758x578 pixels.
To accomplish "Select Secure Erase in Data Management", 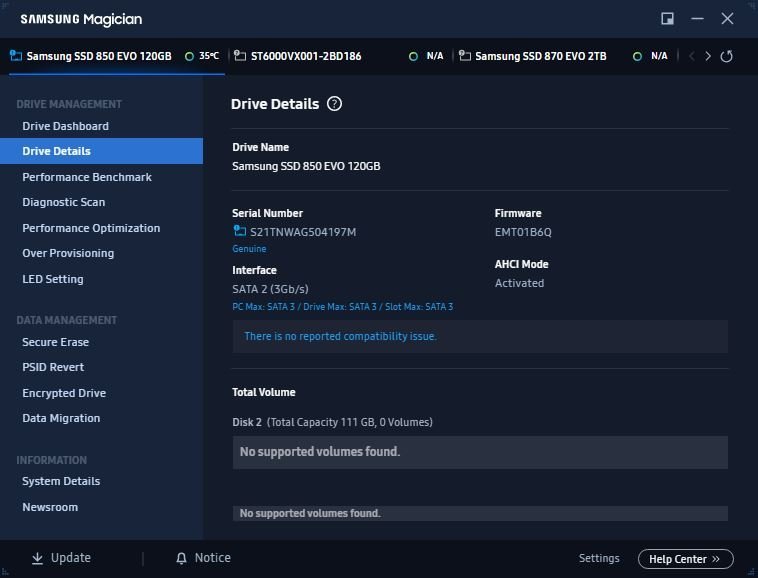I will pos(55,342).
